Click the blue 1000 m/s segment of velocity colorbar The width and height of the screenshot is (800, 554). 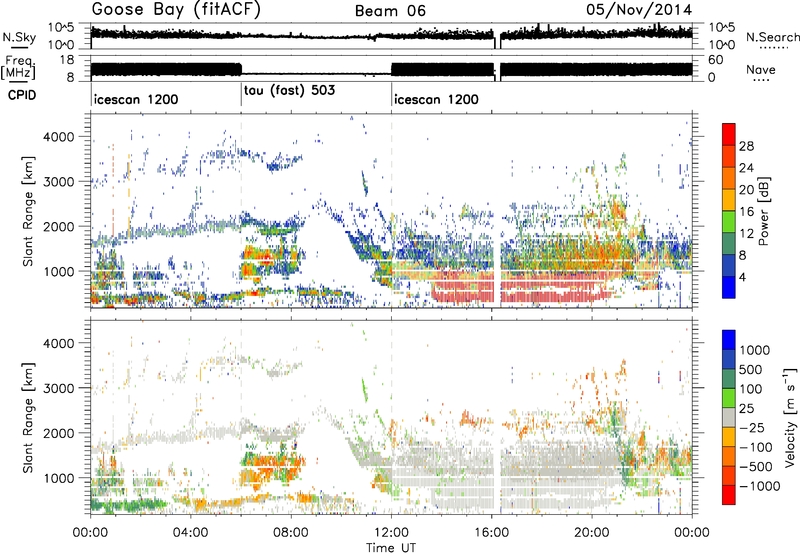729,340
